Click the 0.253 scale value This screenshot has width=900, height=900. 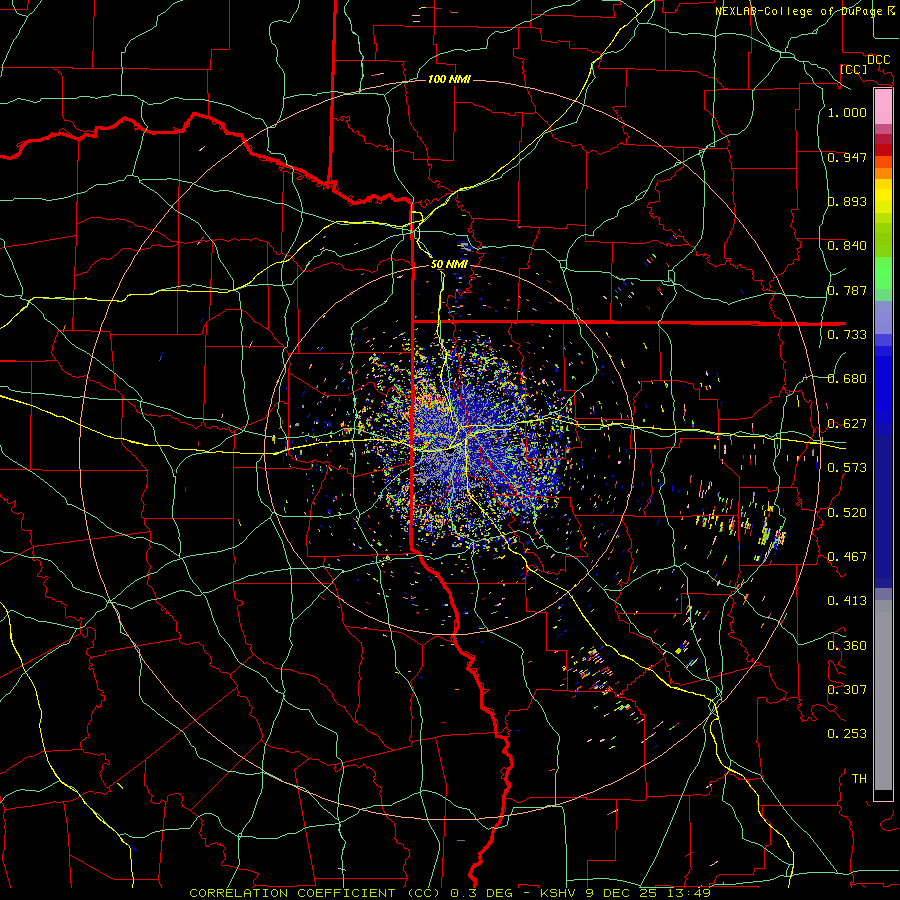[847, 734]
